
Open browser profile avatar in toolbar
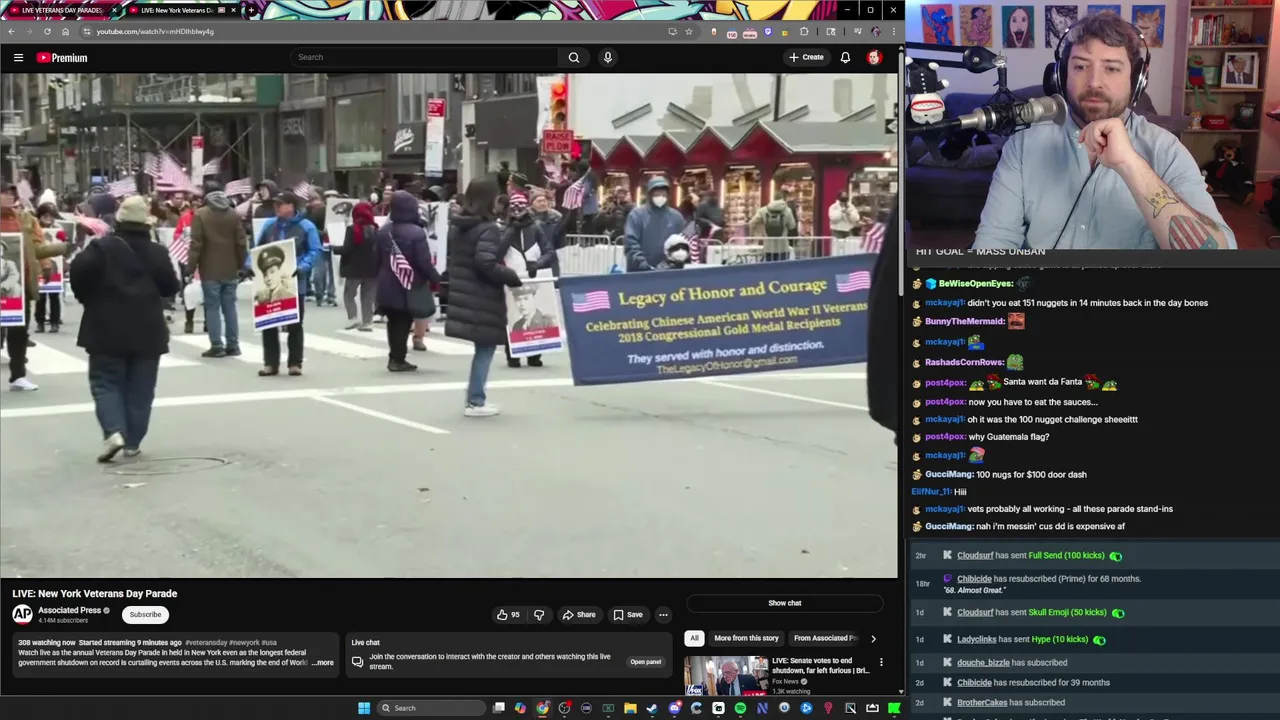click(x=876, y=31)
